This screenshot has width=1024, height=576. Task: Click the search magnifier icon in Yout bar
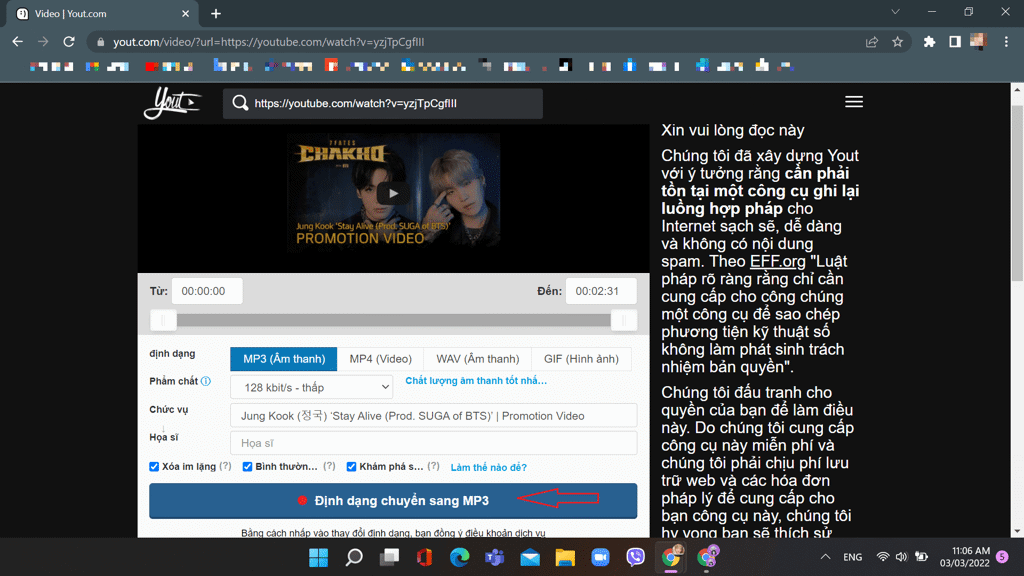(x=240, y=103)
